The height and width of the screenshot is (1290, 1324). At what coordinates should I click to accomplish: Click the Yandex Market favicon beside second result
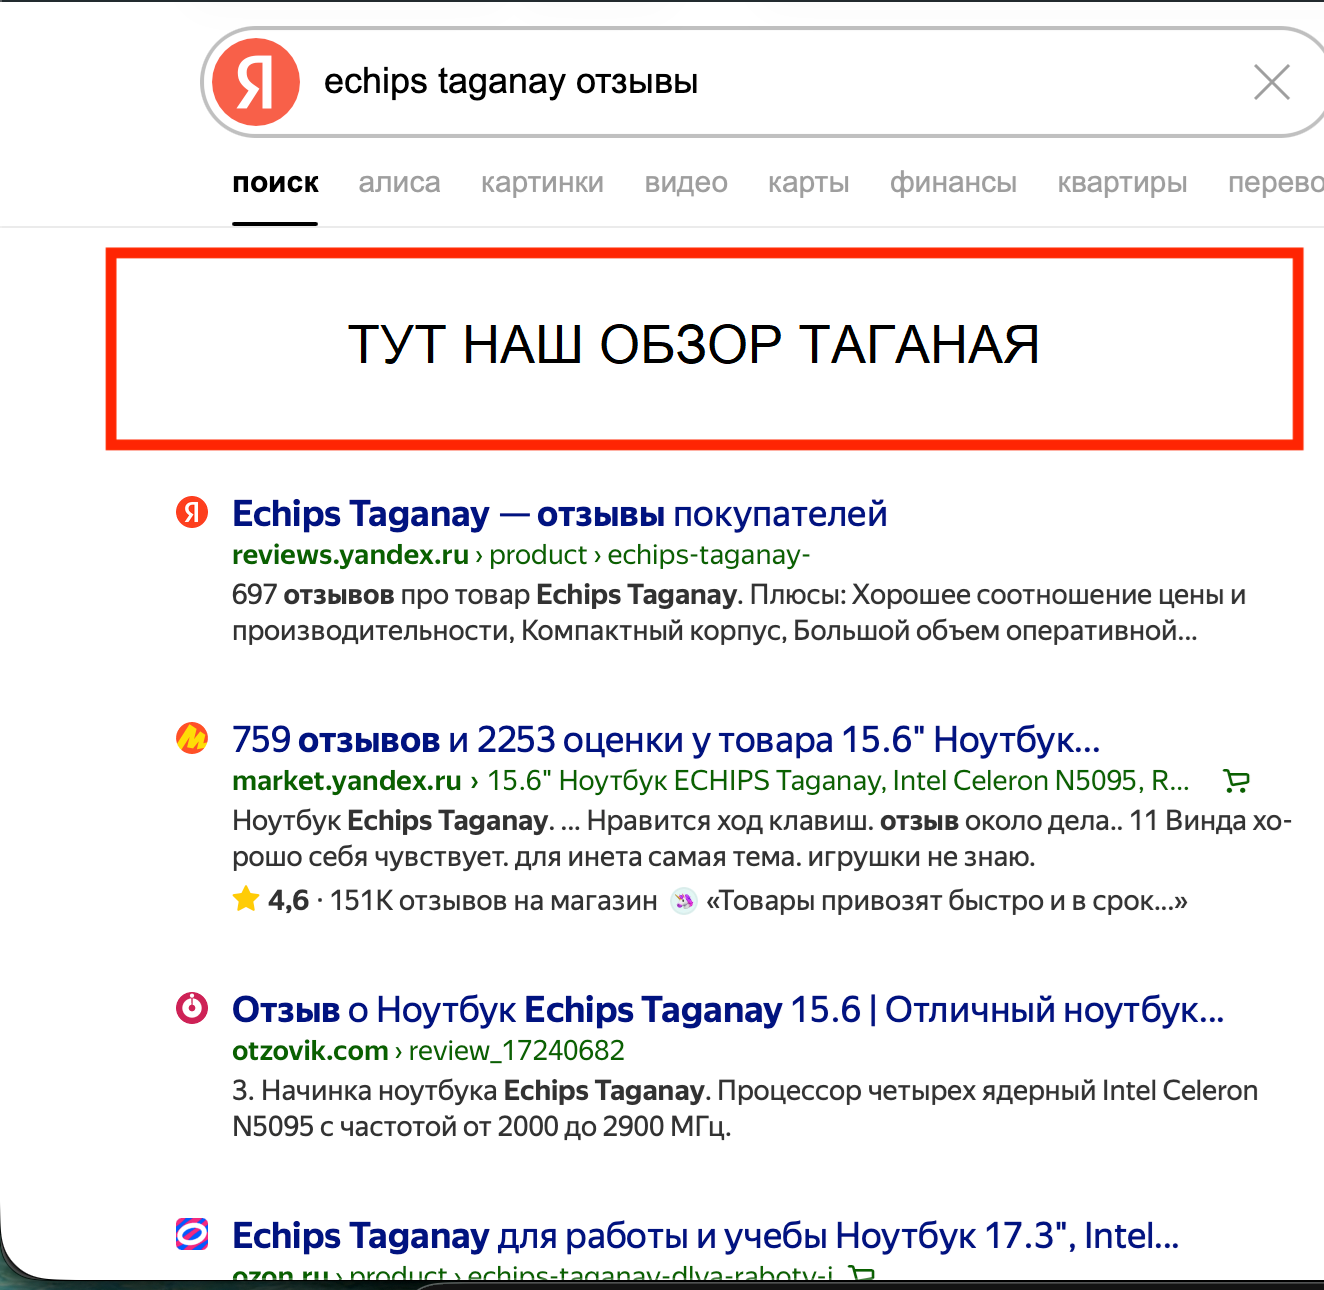(192, 739)
